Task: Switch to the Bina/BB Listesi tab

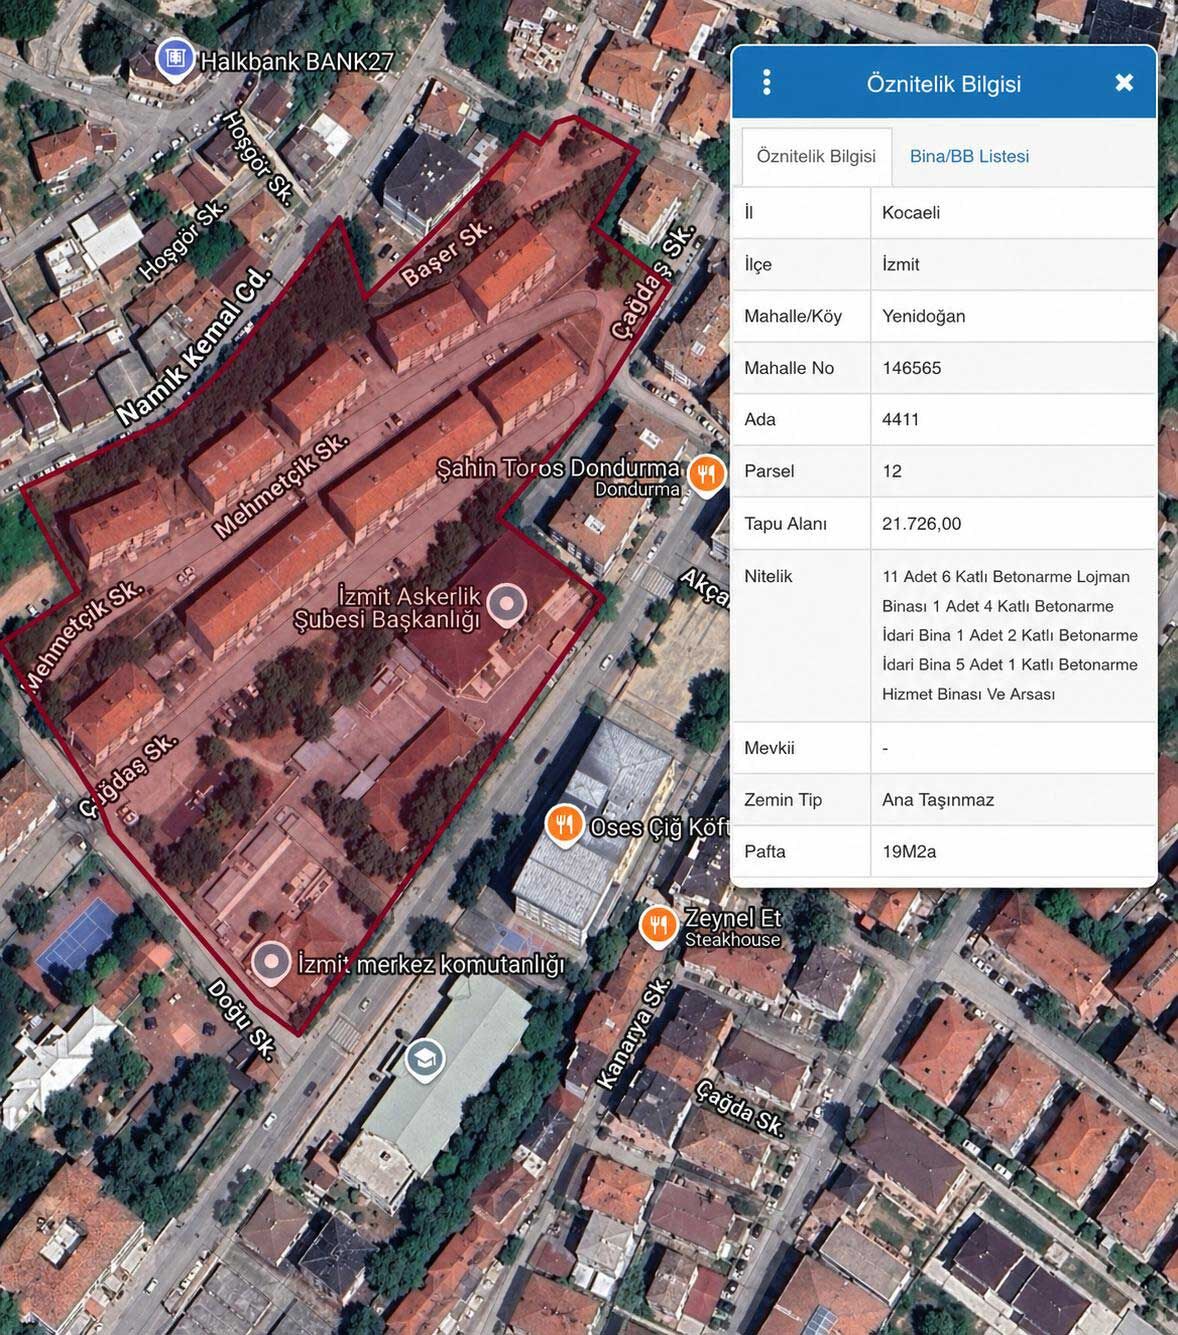Action: 968,156
